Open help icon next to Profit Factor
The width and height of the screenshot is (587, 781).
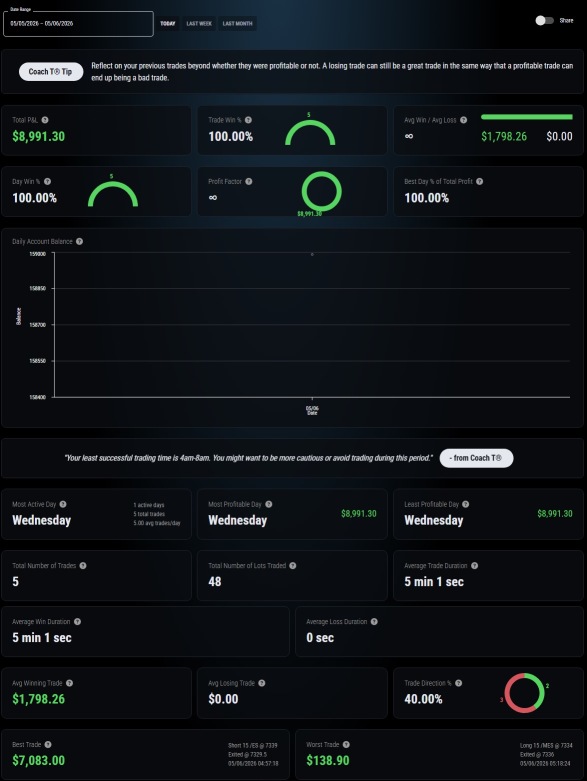point(248,182)
